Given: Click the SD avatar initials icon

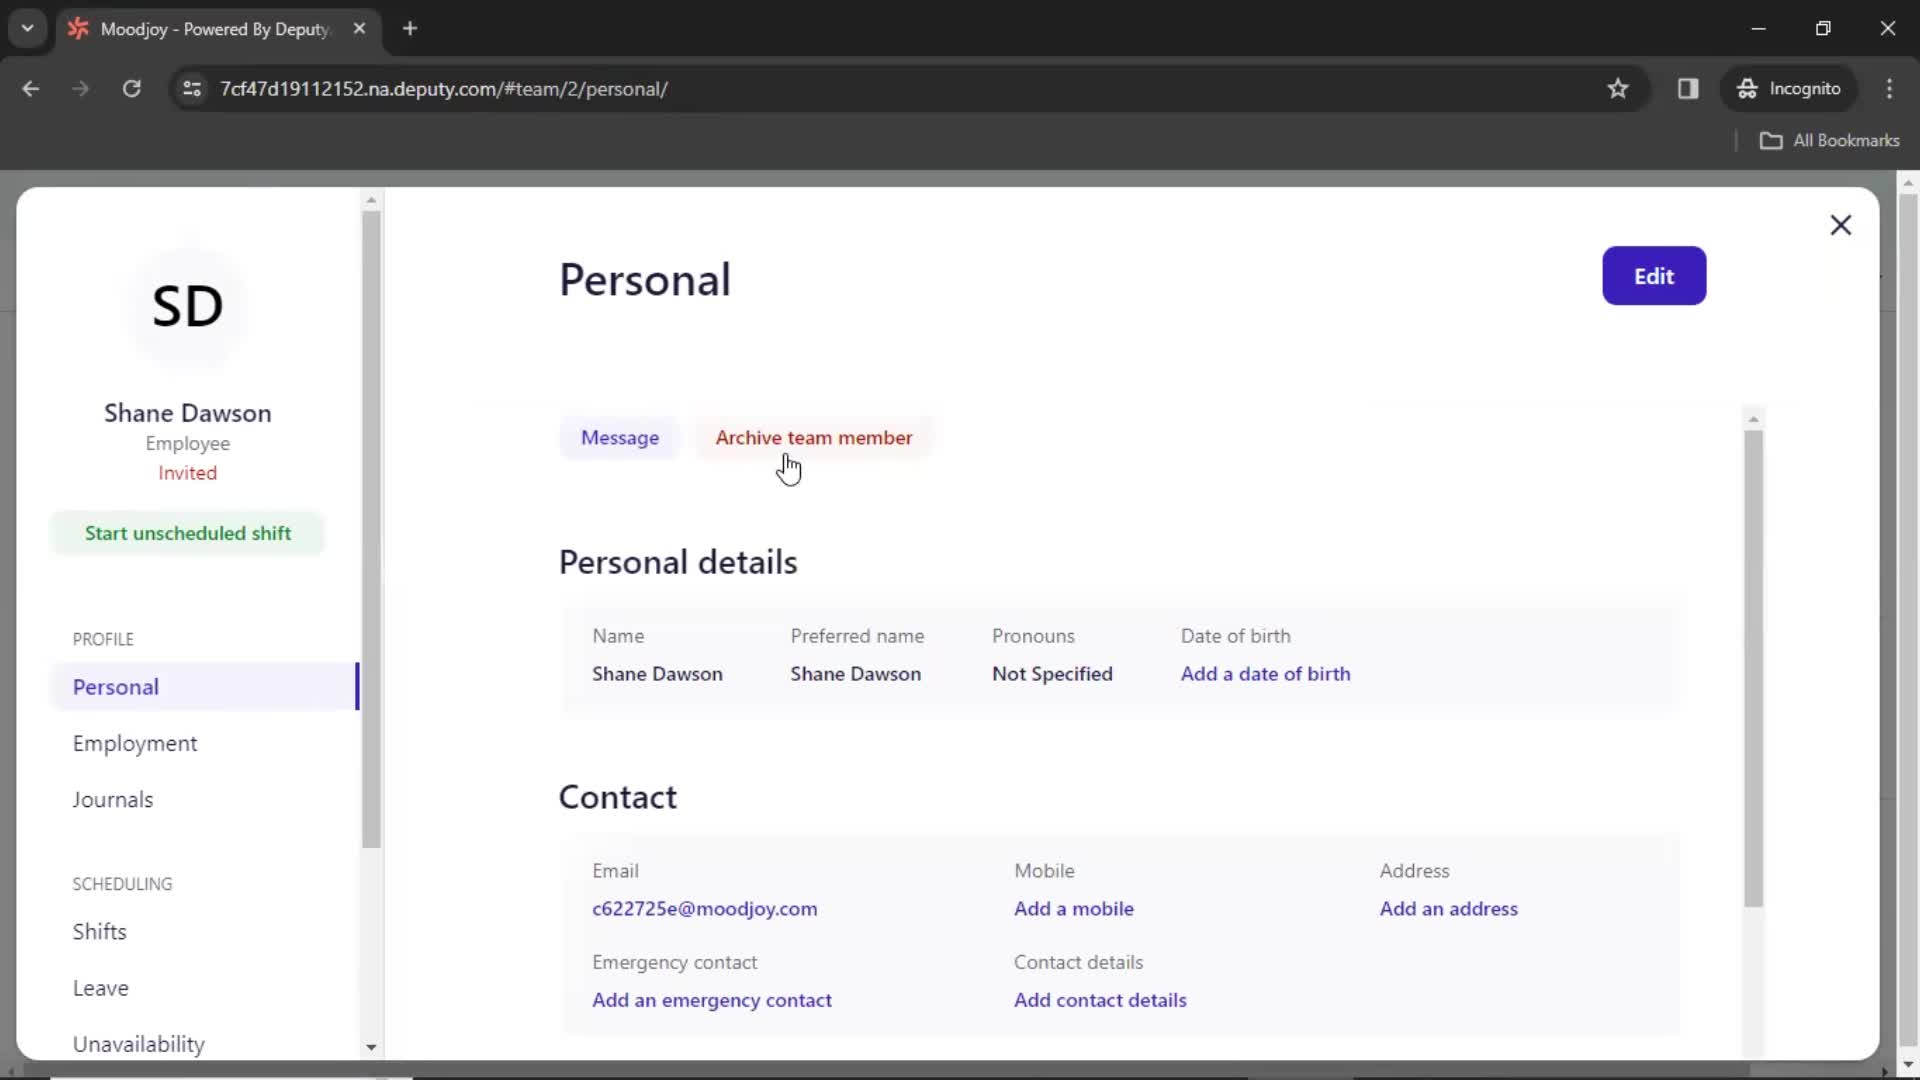Looking at the screenshot, I should (x=187, y=306).
